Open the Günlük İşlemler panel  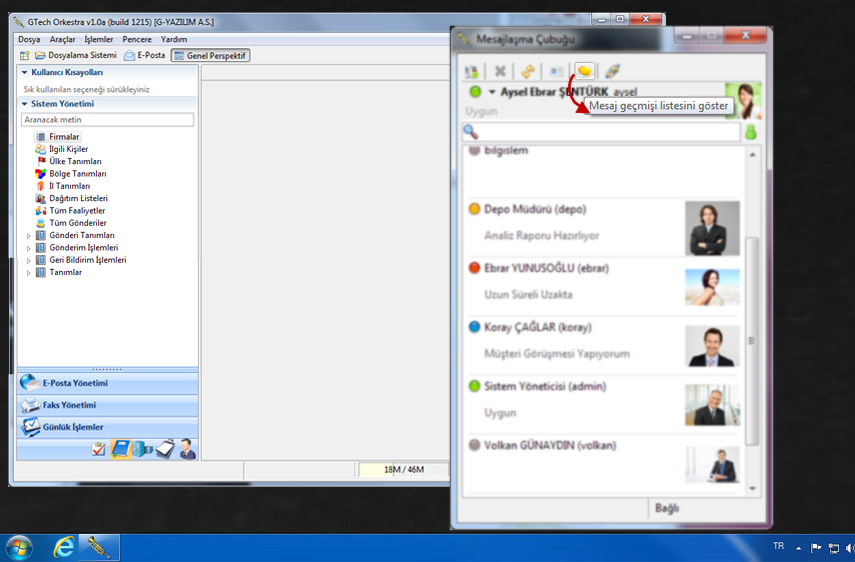[x=72, y=427]
